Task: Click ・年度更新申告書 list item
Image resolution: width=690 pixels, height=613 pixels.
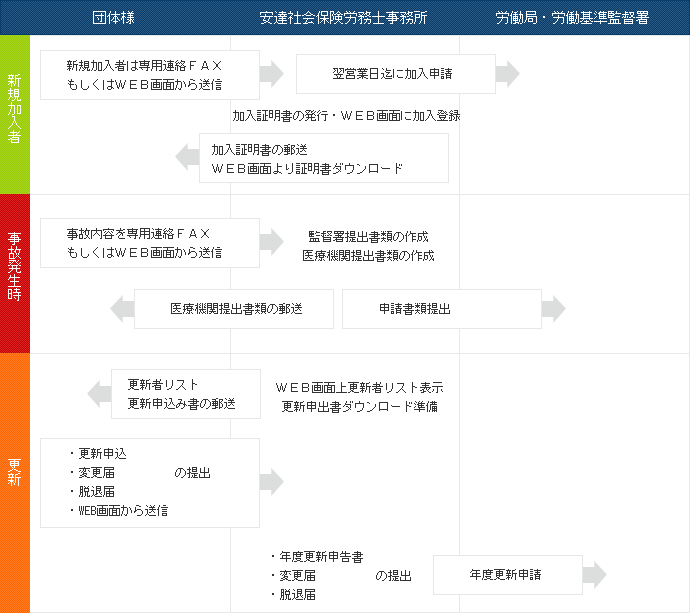Action: (x=317, y=557)
